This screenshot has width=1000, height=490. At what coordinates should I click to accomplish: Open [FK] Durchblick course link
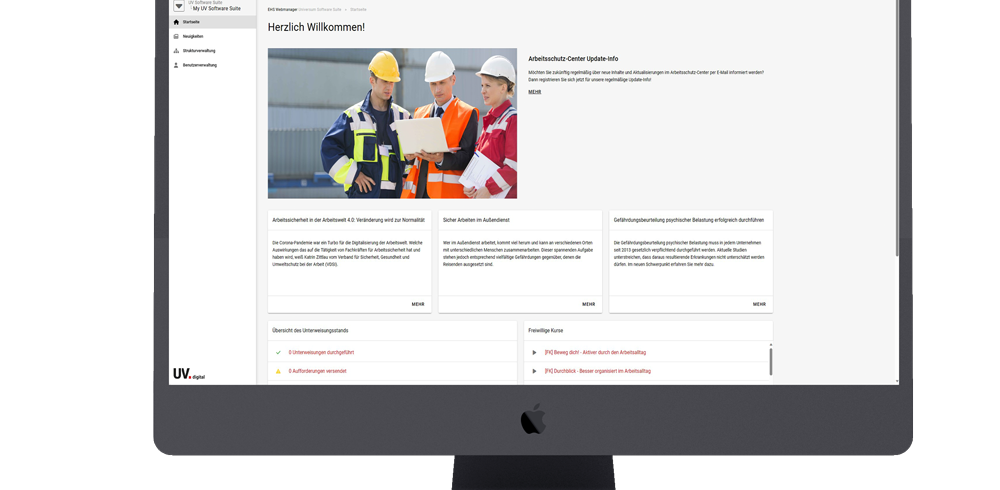tap(598, 371)
